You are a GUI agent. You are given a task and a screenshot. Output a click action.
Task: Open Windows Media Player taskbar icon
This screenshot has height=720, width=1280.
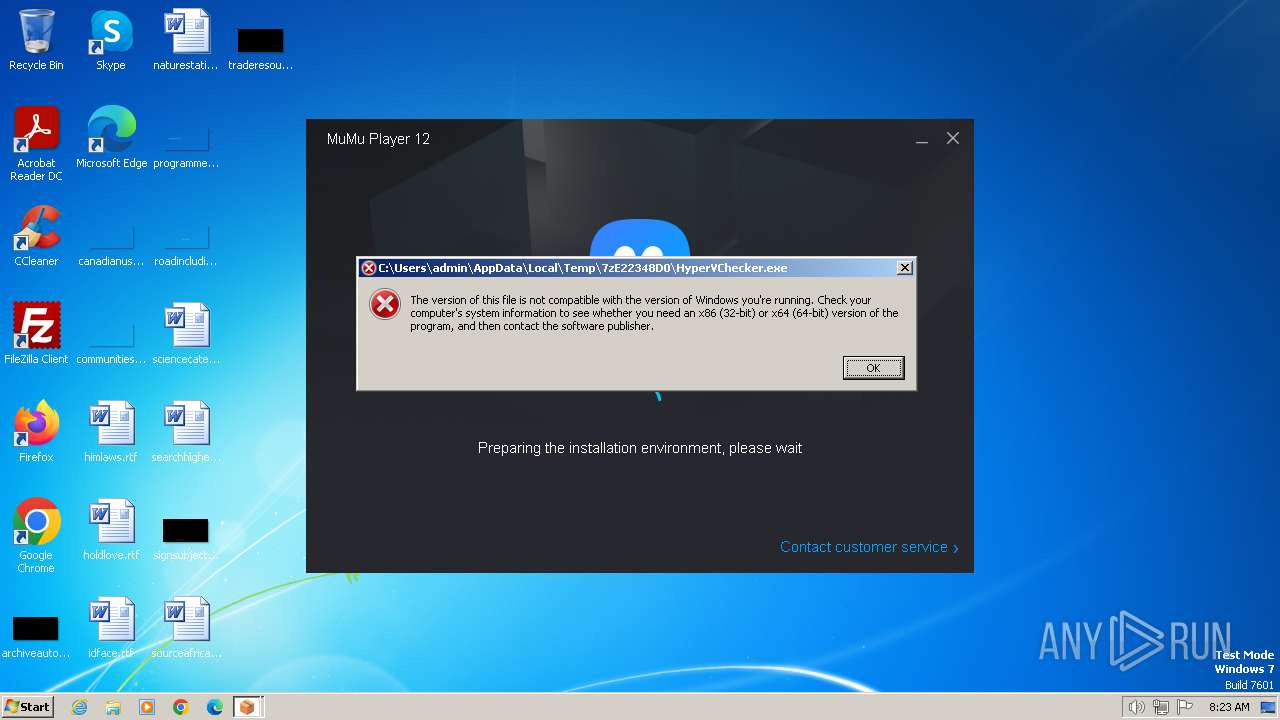(147, 707)
